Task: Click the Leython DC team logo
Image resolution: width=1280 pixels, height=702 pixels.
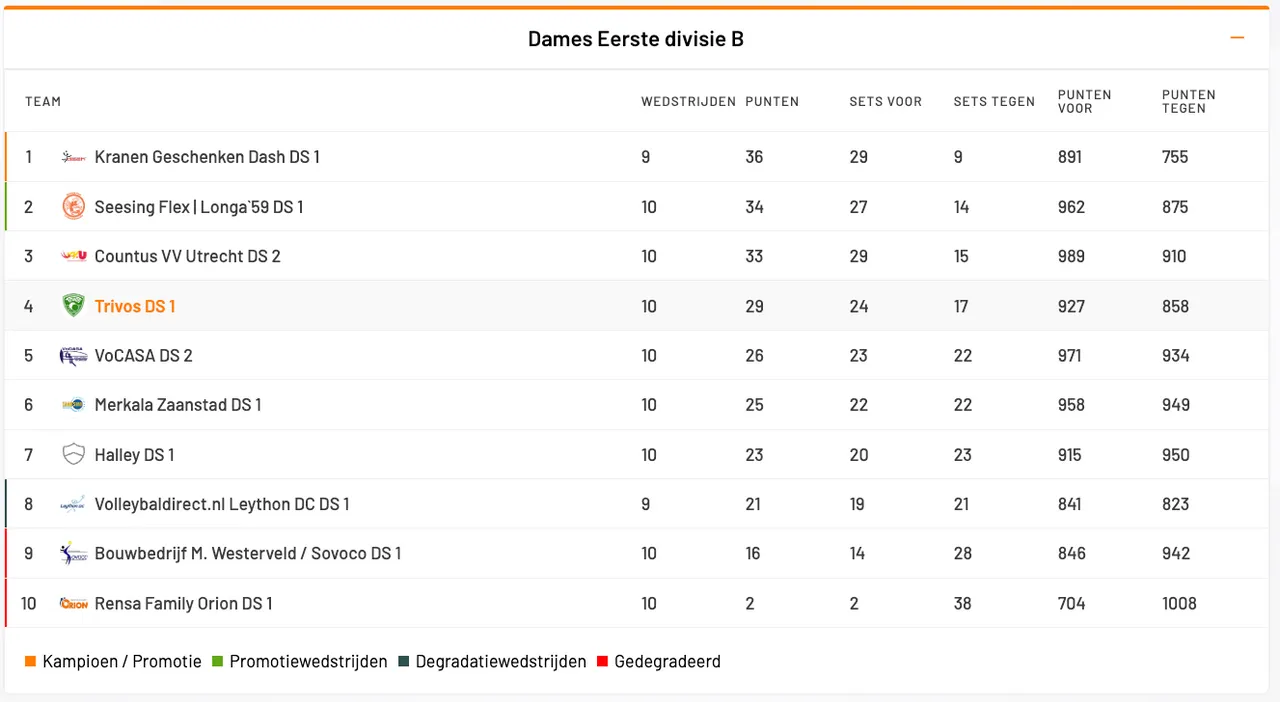Action: [x=73, y=505]
